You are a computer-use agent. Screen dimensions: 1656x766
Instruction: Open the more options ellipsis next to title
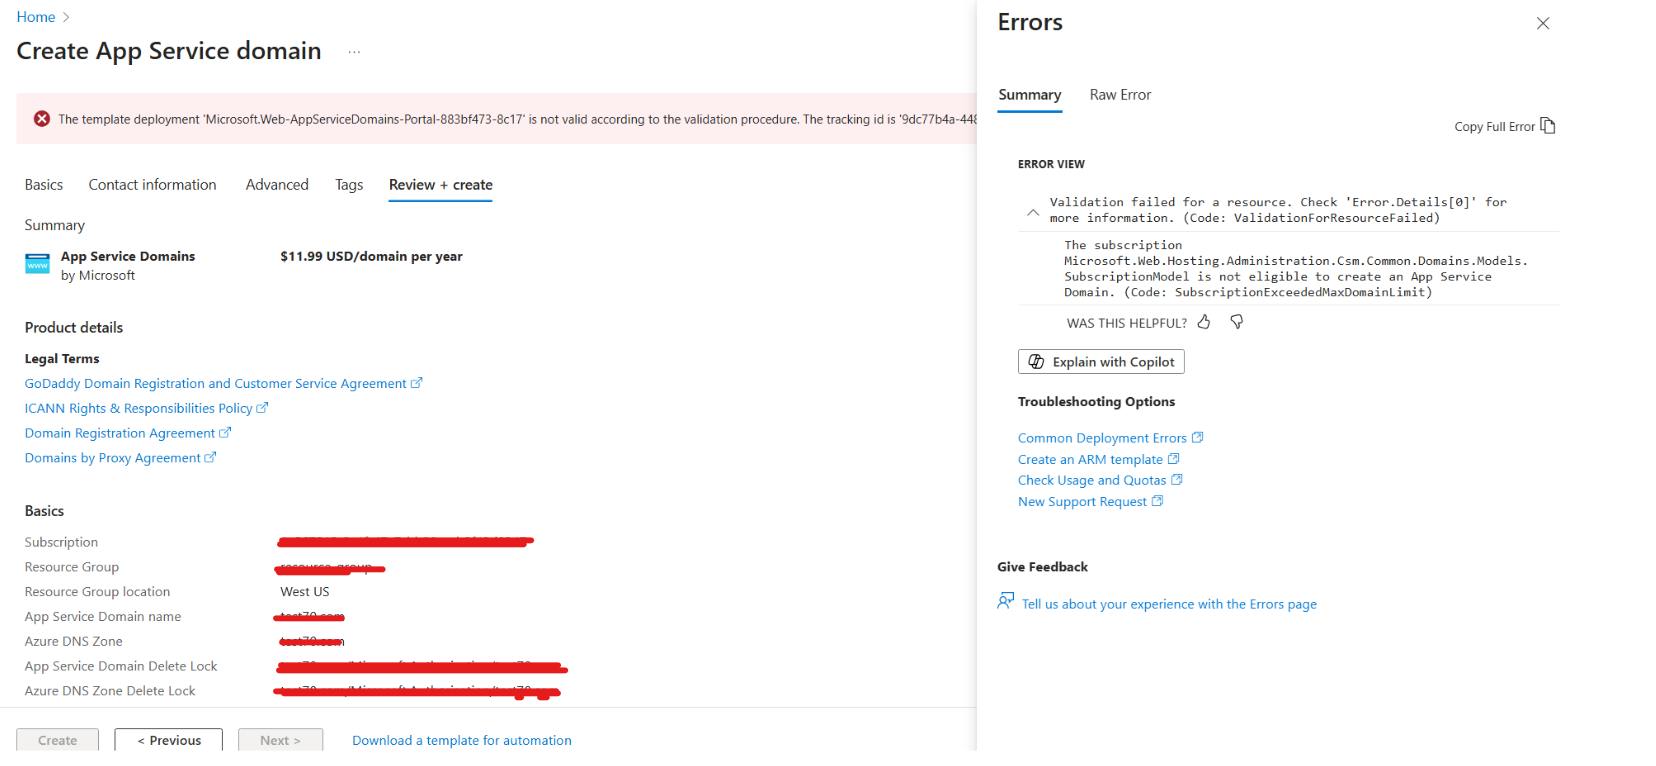[x=354, y=52]
